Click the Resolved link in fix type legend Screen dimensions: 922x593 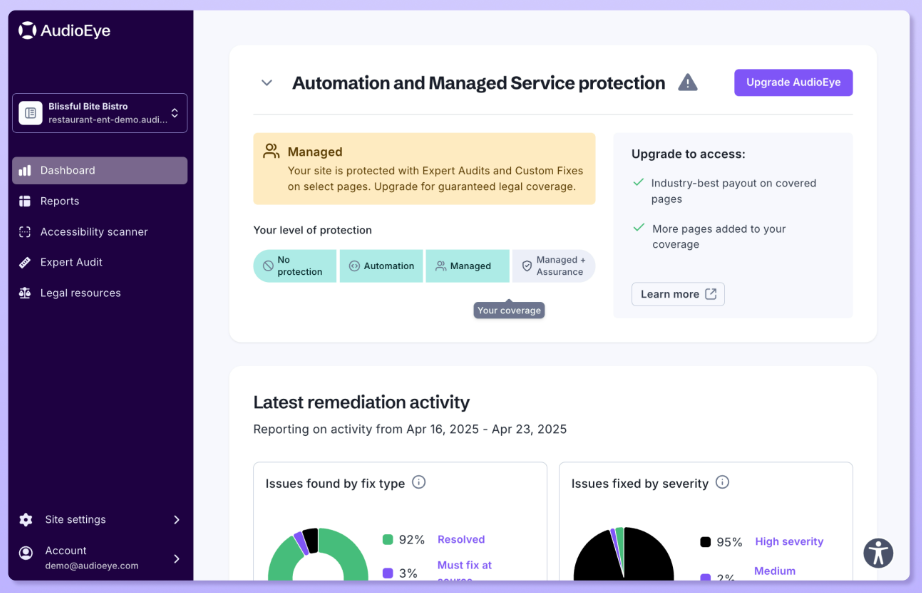[461, 539]
